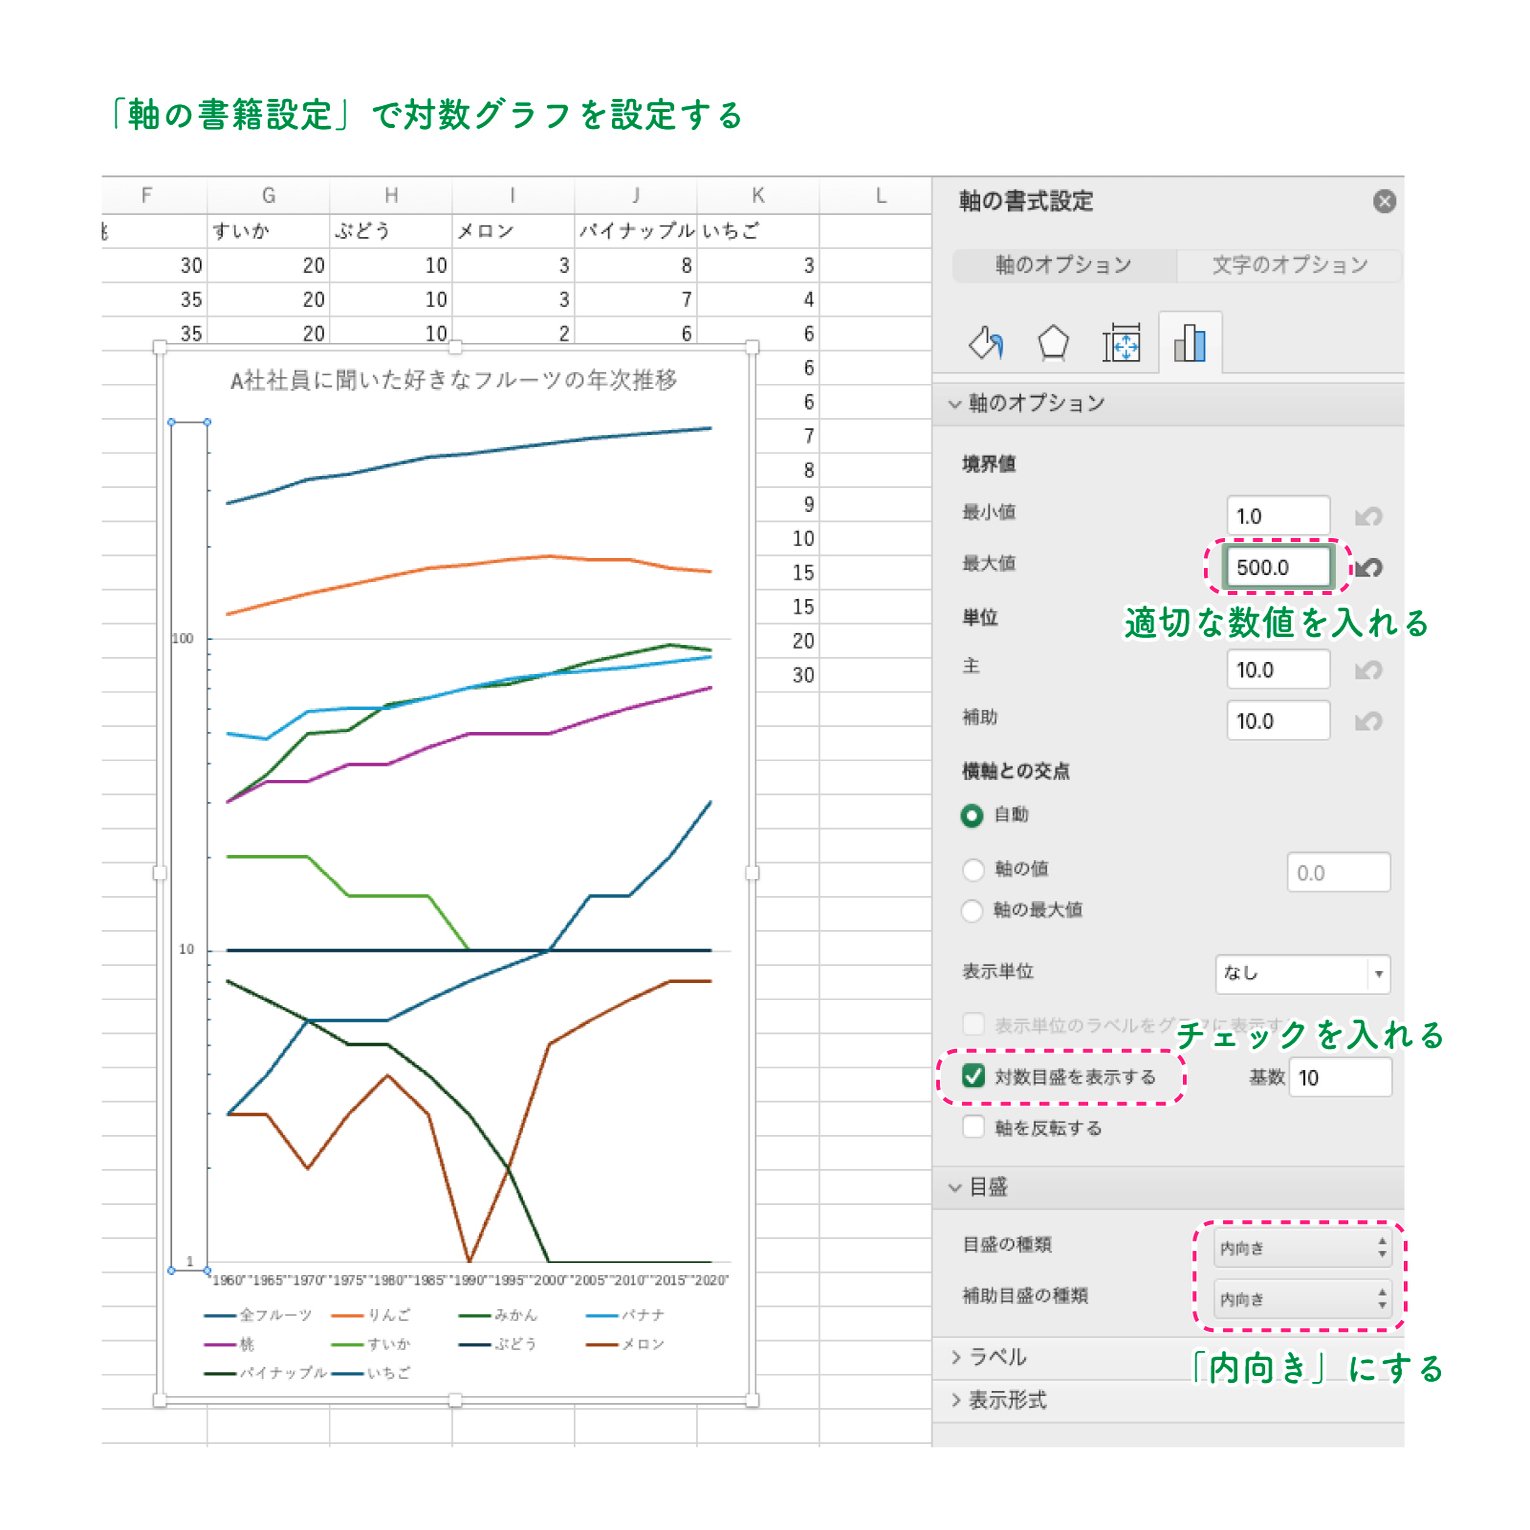Collapse the 目盛 section
The image size is (1530, 1530).
click(1168, 1187)
